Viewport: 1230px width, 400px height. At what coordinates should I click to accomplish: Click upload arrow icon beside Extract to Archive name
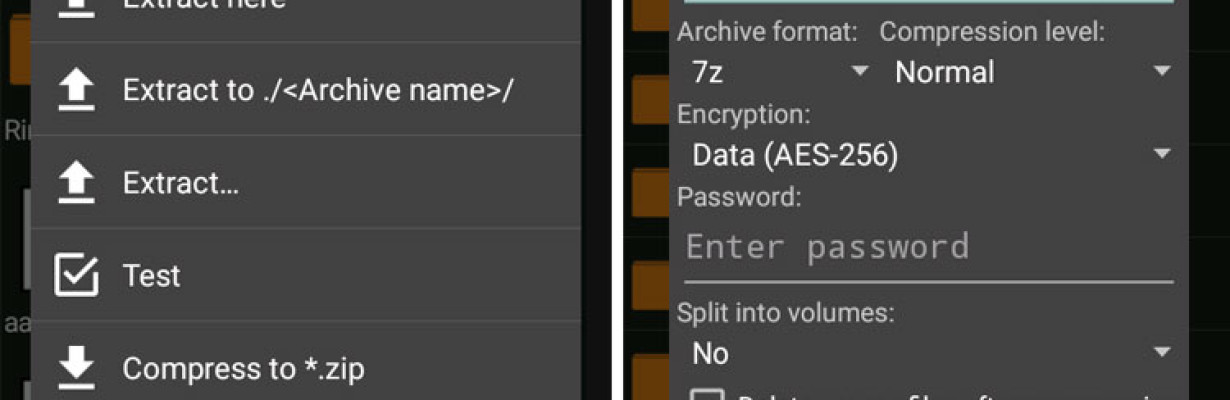(x=76, y=90)
